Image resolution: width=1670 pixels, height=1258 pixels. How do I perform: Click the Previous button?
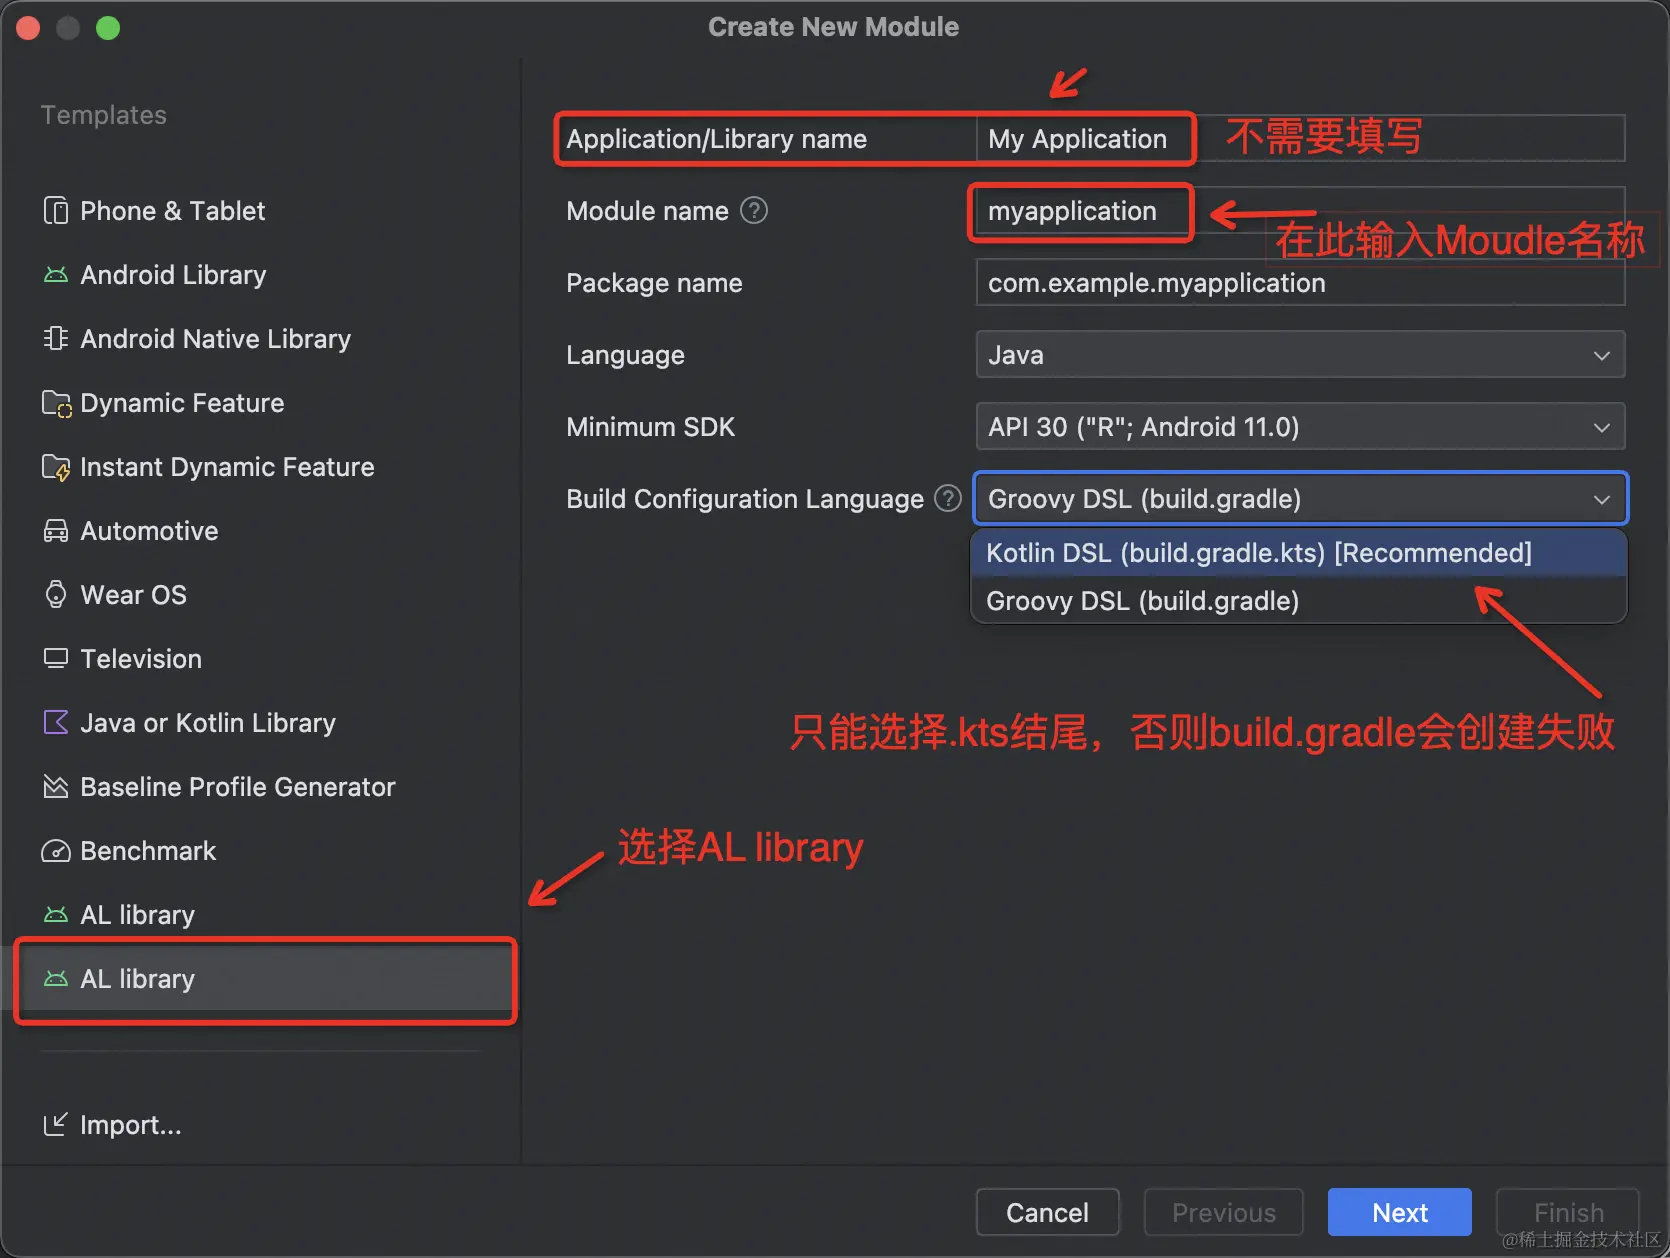pyautogui.click(x=1223, y=1212)
